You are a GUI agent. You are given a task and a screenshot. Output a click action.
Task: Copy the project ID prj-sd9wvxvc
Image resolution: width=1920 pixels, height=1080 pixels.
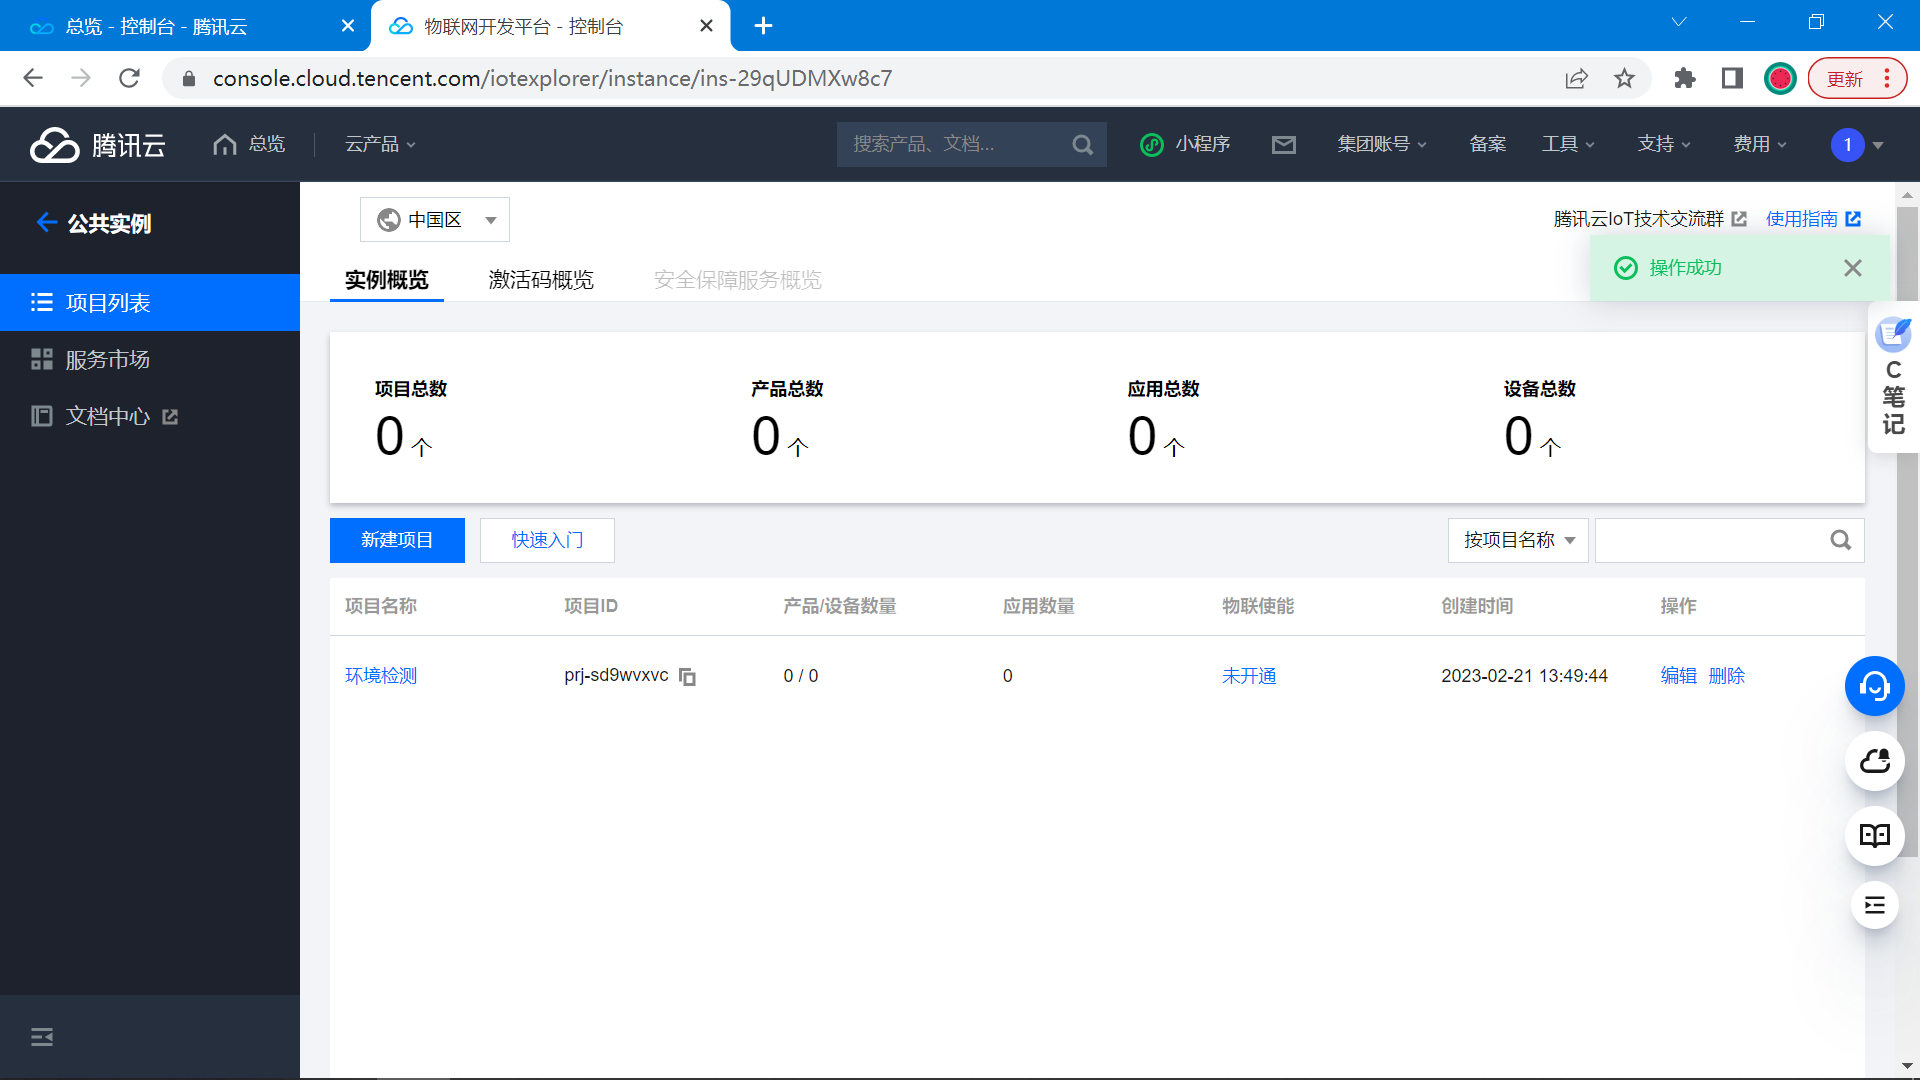point(687,677)
